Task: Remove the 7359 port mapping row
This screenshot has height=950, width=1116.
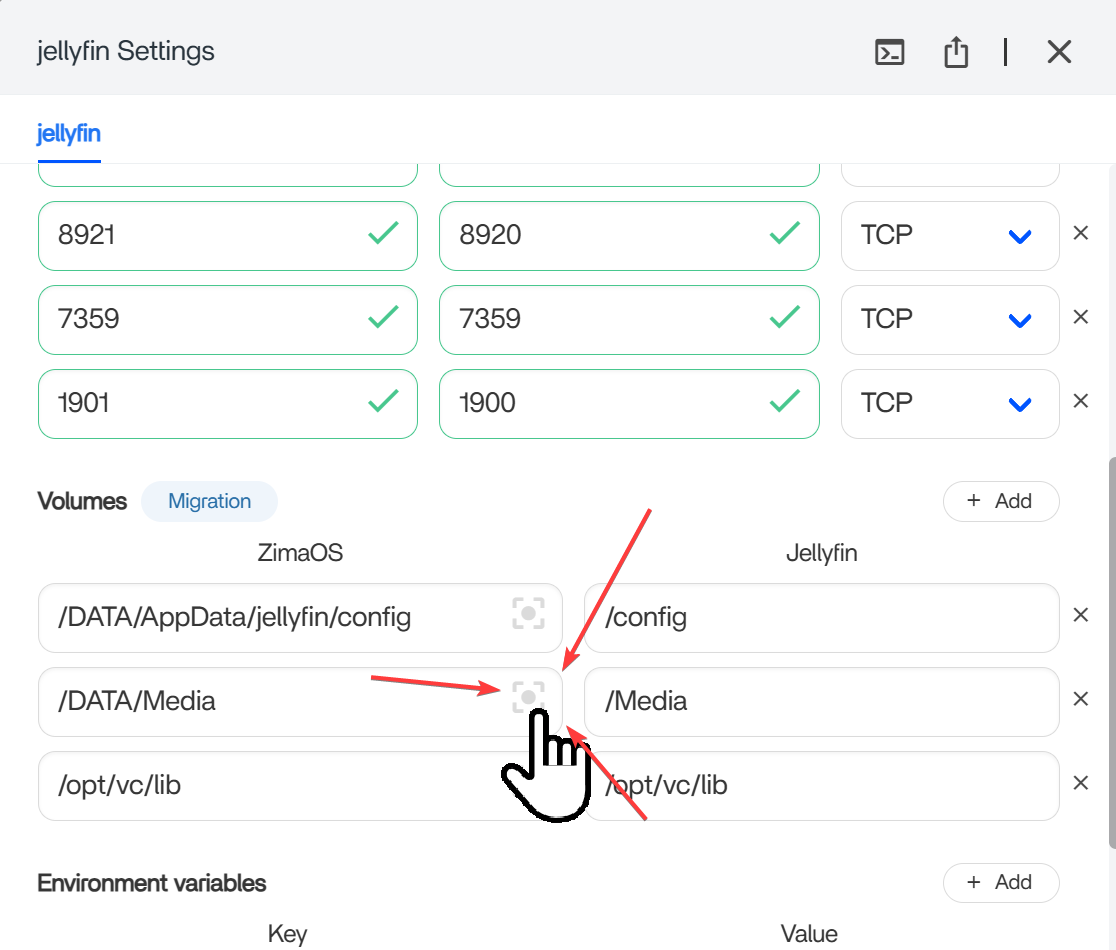Action: [x=1080, y=317]
